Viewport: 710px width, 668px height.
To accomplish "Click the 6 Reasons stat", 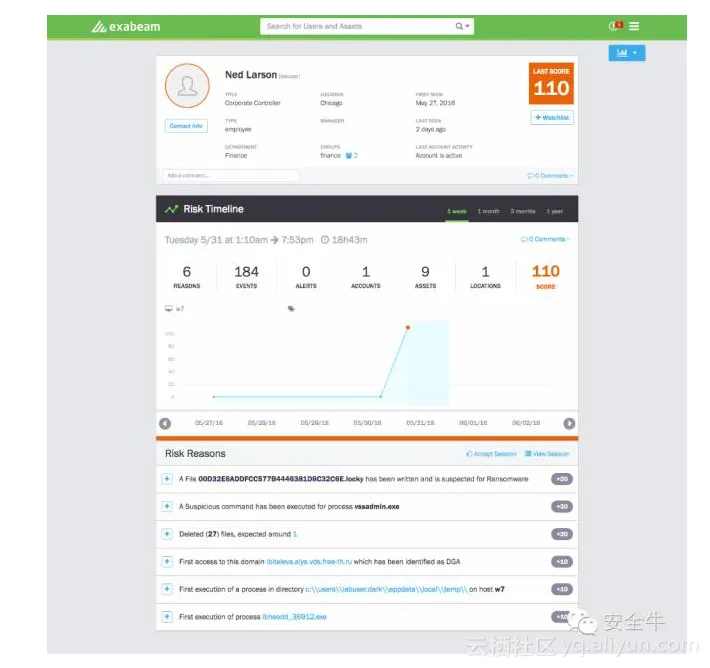I will click(x=187, y=276).
